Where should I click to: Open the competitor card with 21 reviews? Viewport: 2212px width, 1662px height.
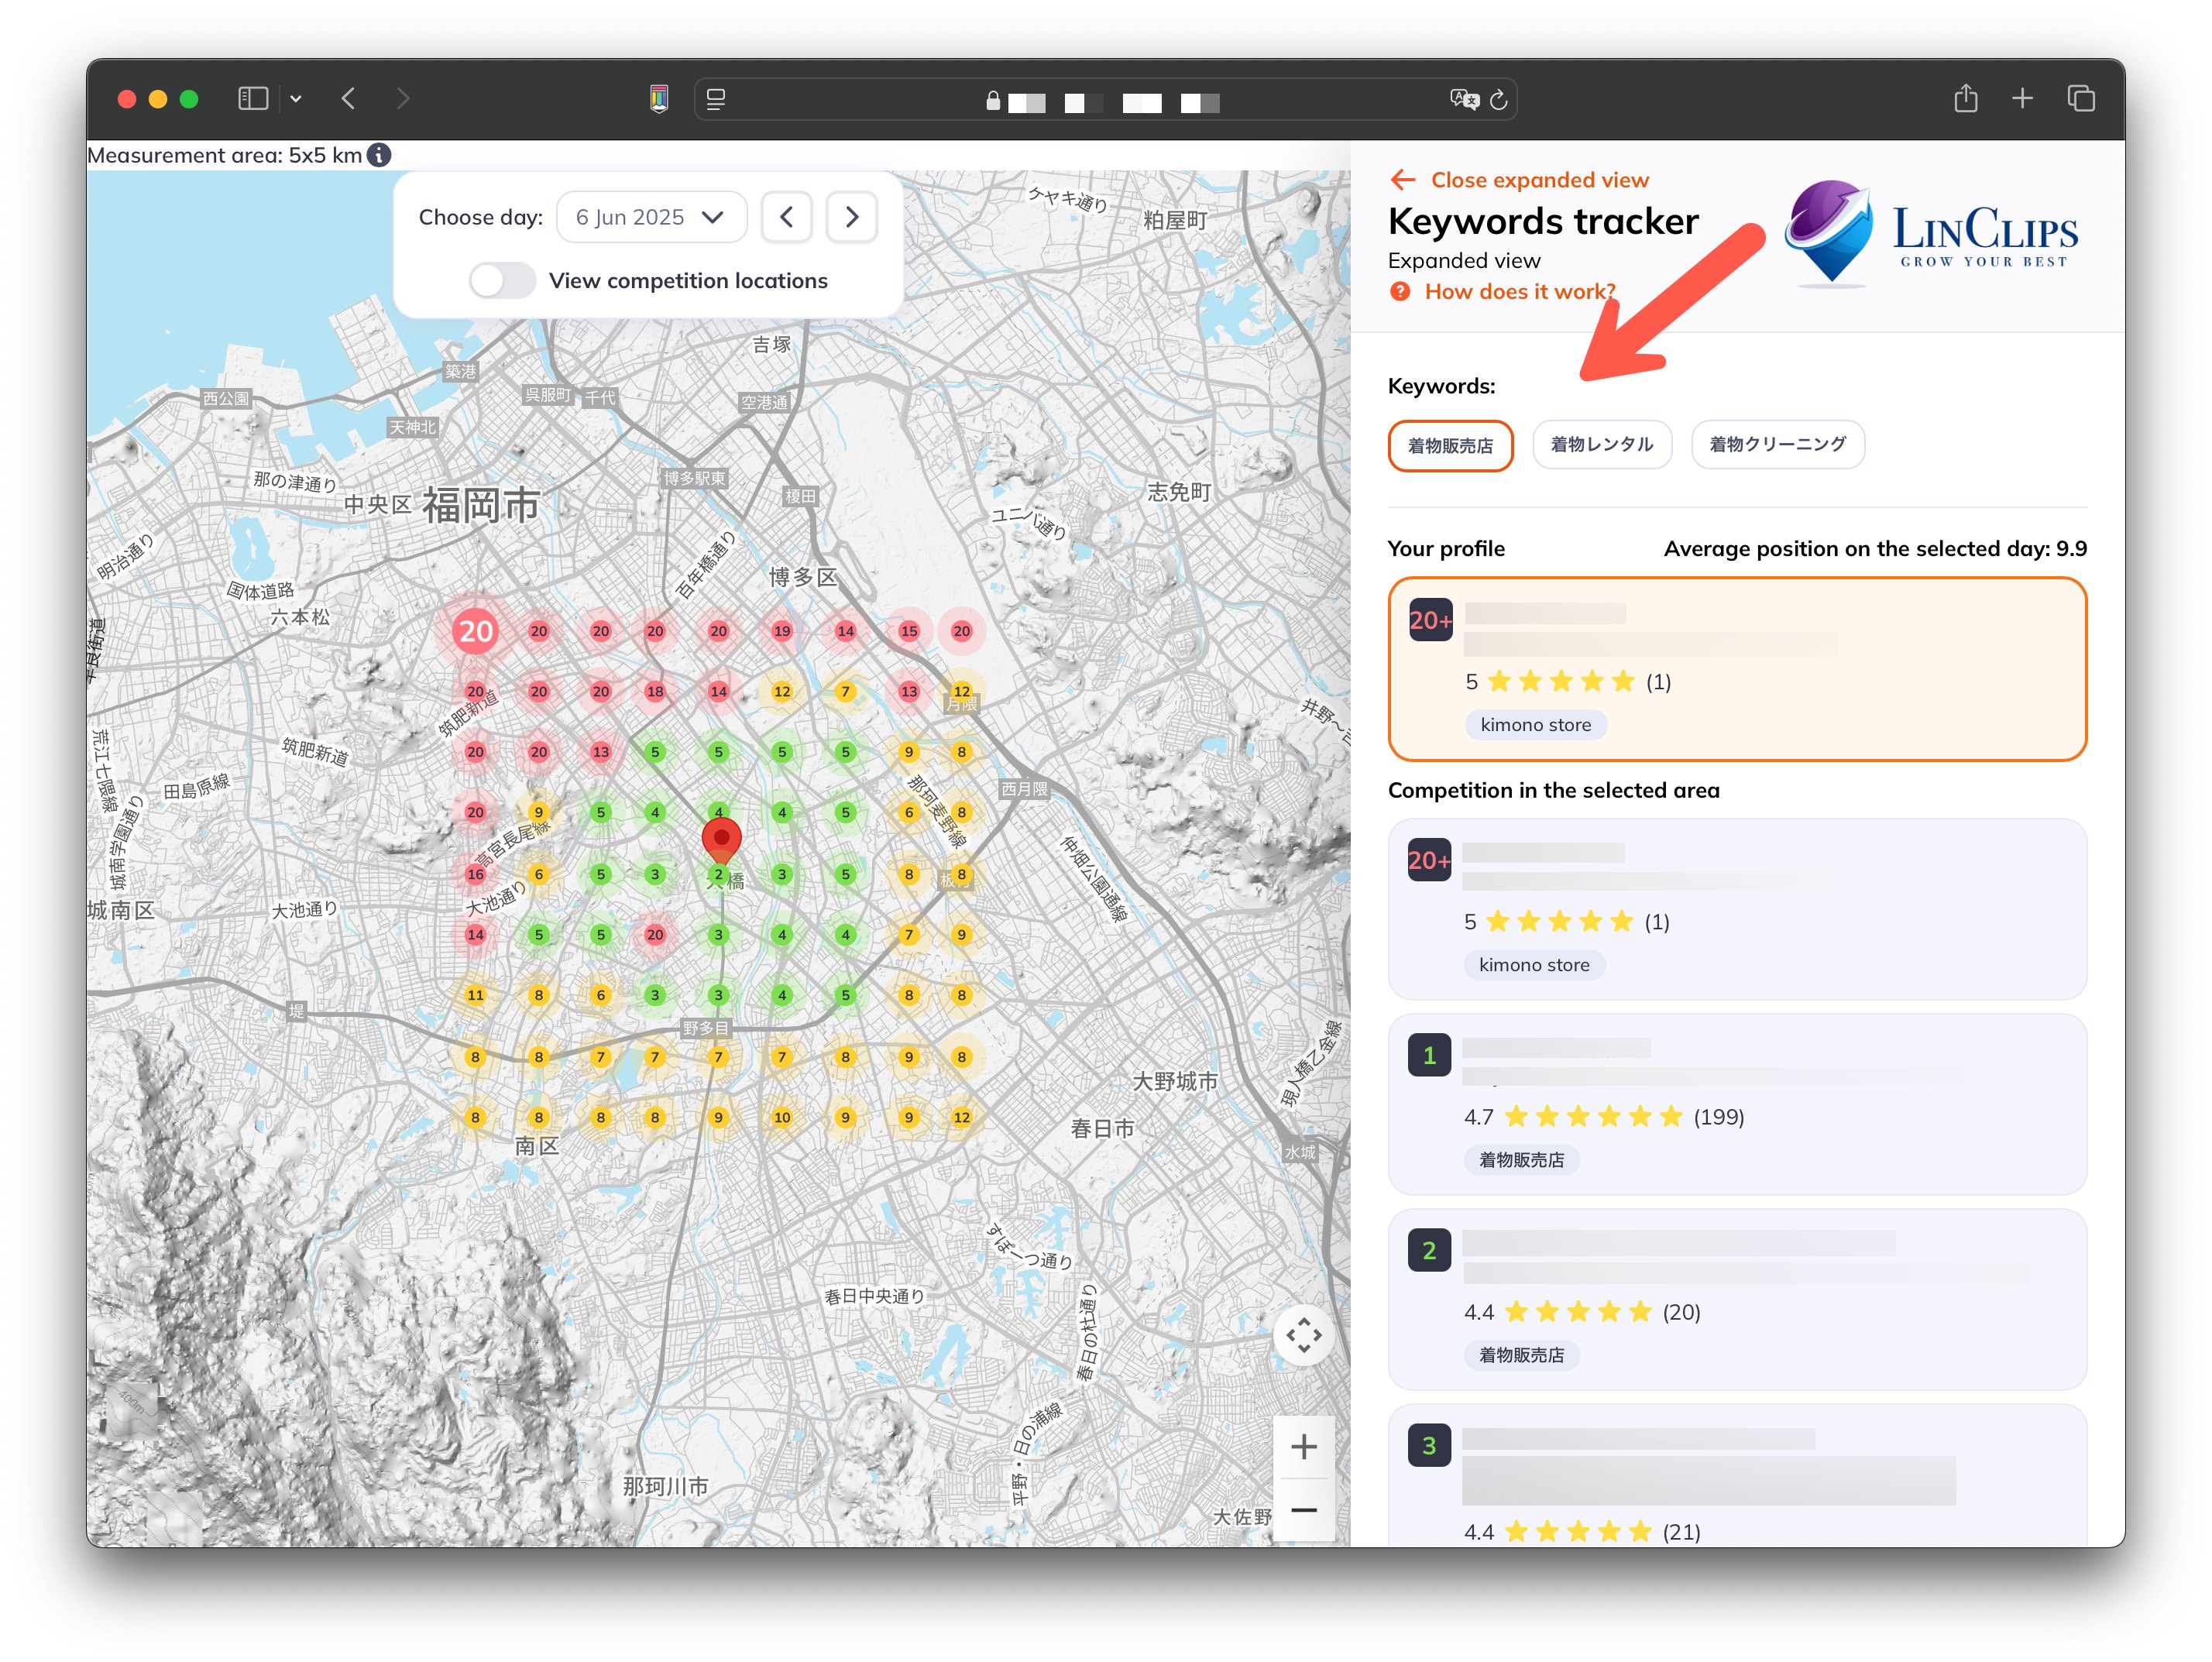click(x=1737, y=1476)
